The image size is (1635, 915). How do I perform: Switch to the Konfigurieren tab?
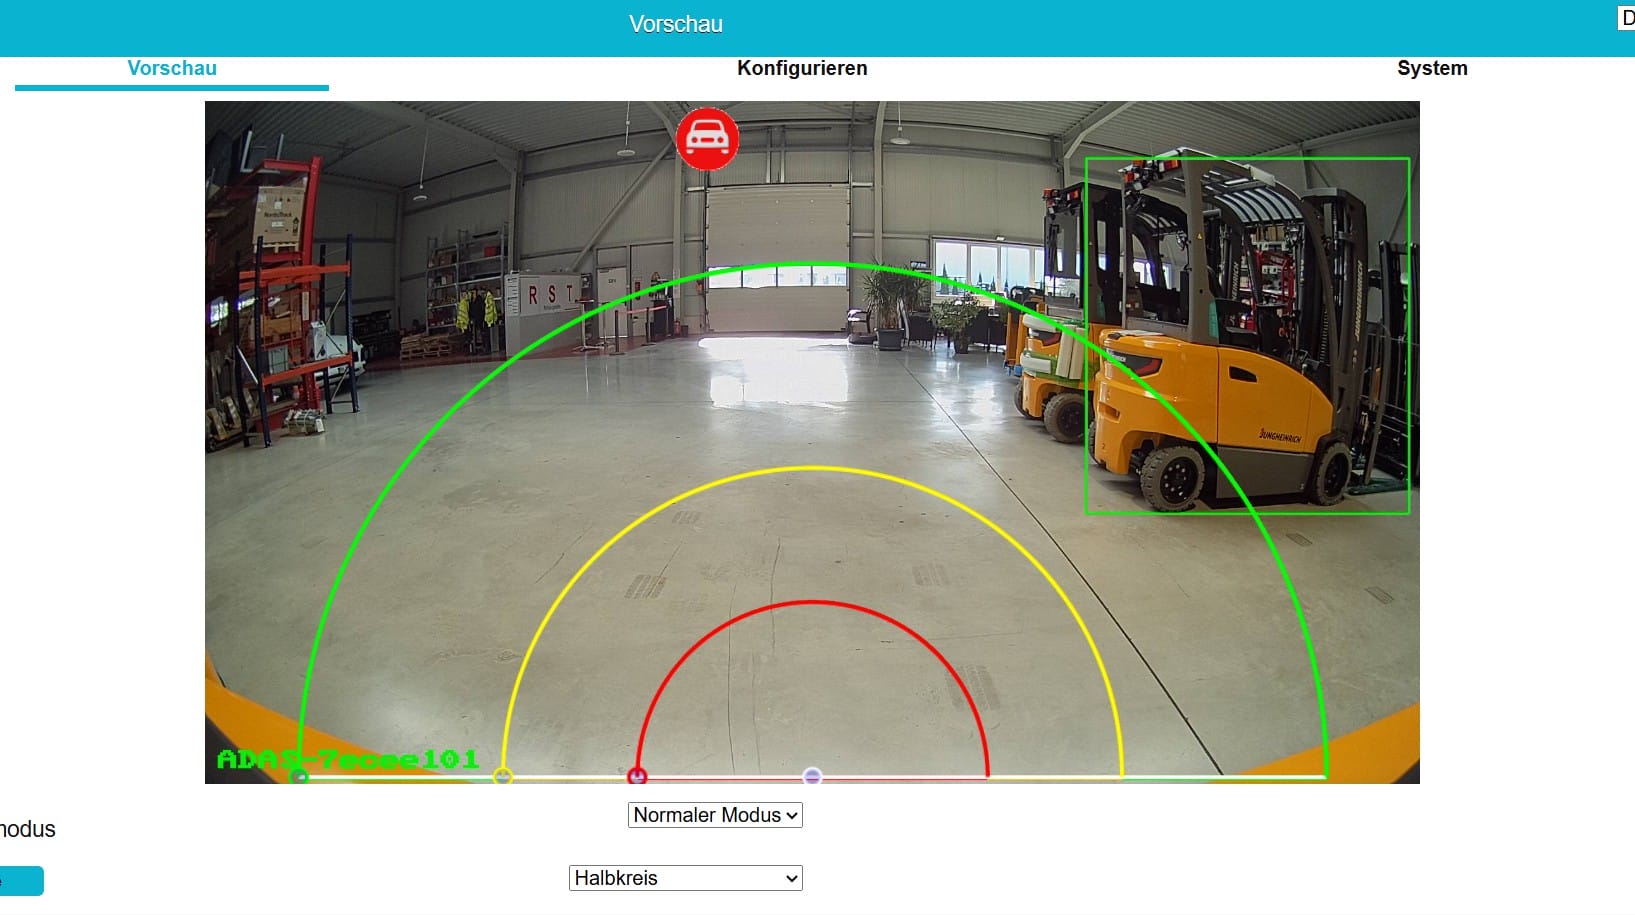pos(802,68)
